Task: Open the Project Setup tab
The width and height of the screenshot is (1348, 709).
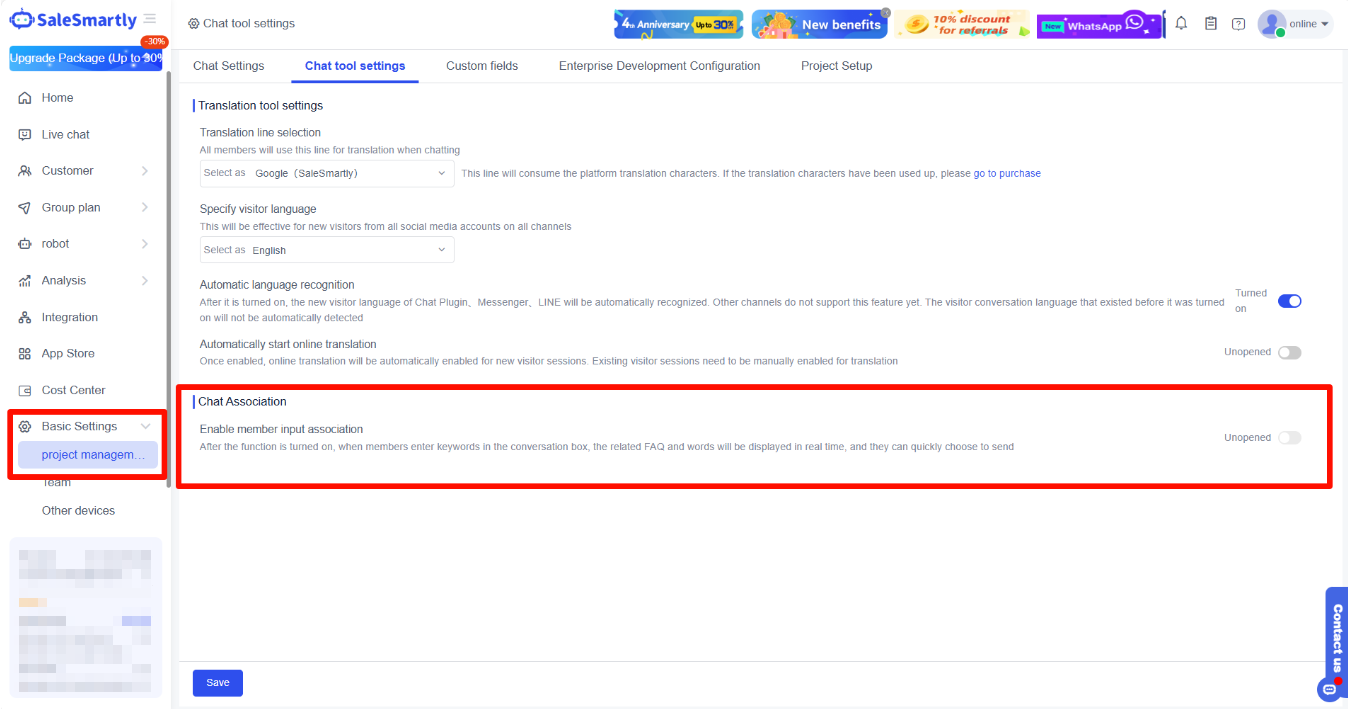Action: point(836,66)
